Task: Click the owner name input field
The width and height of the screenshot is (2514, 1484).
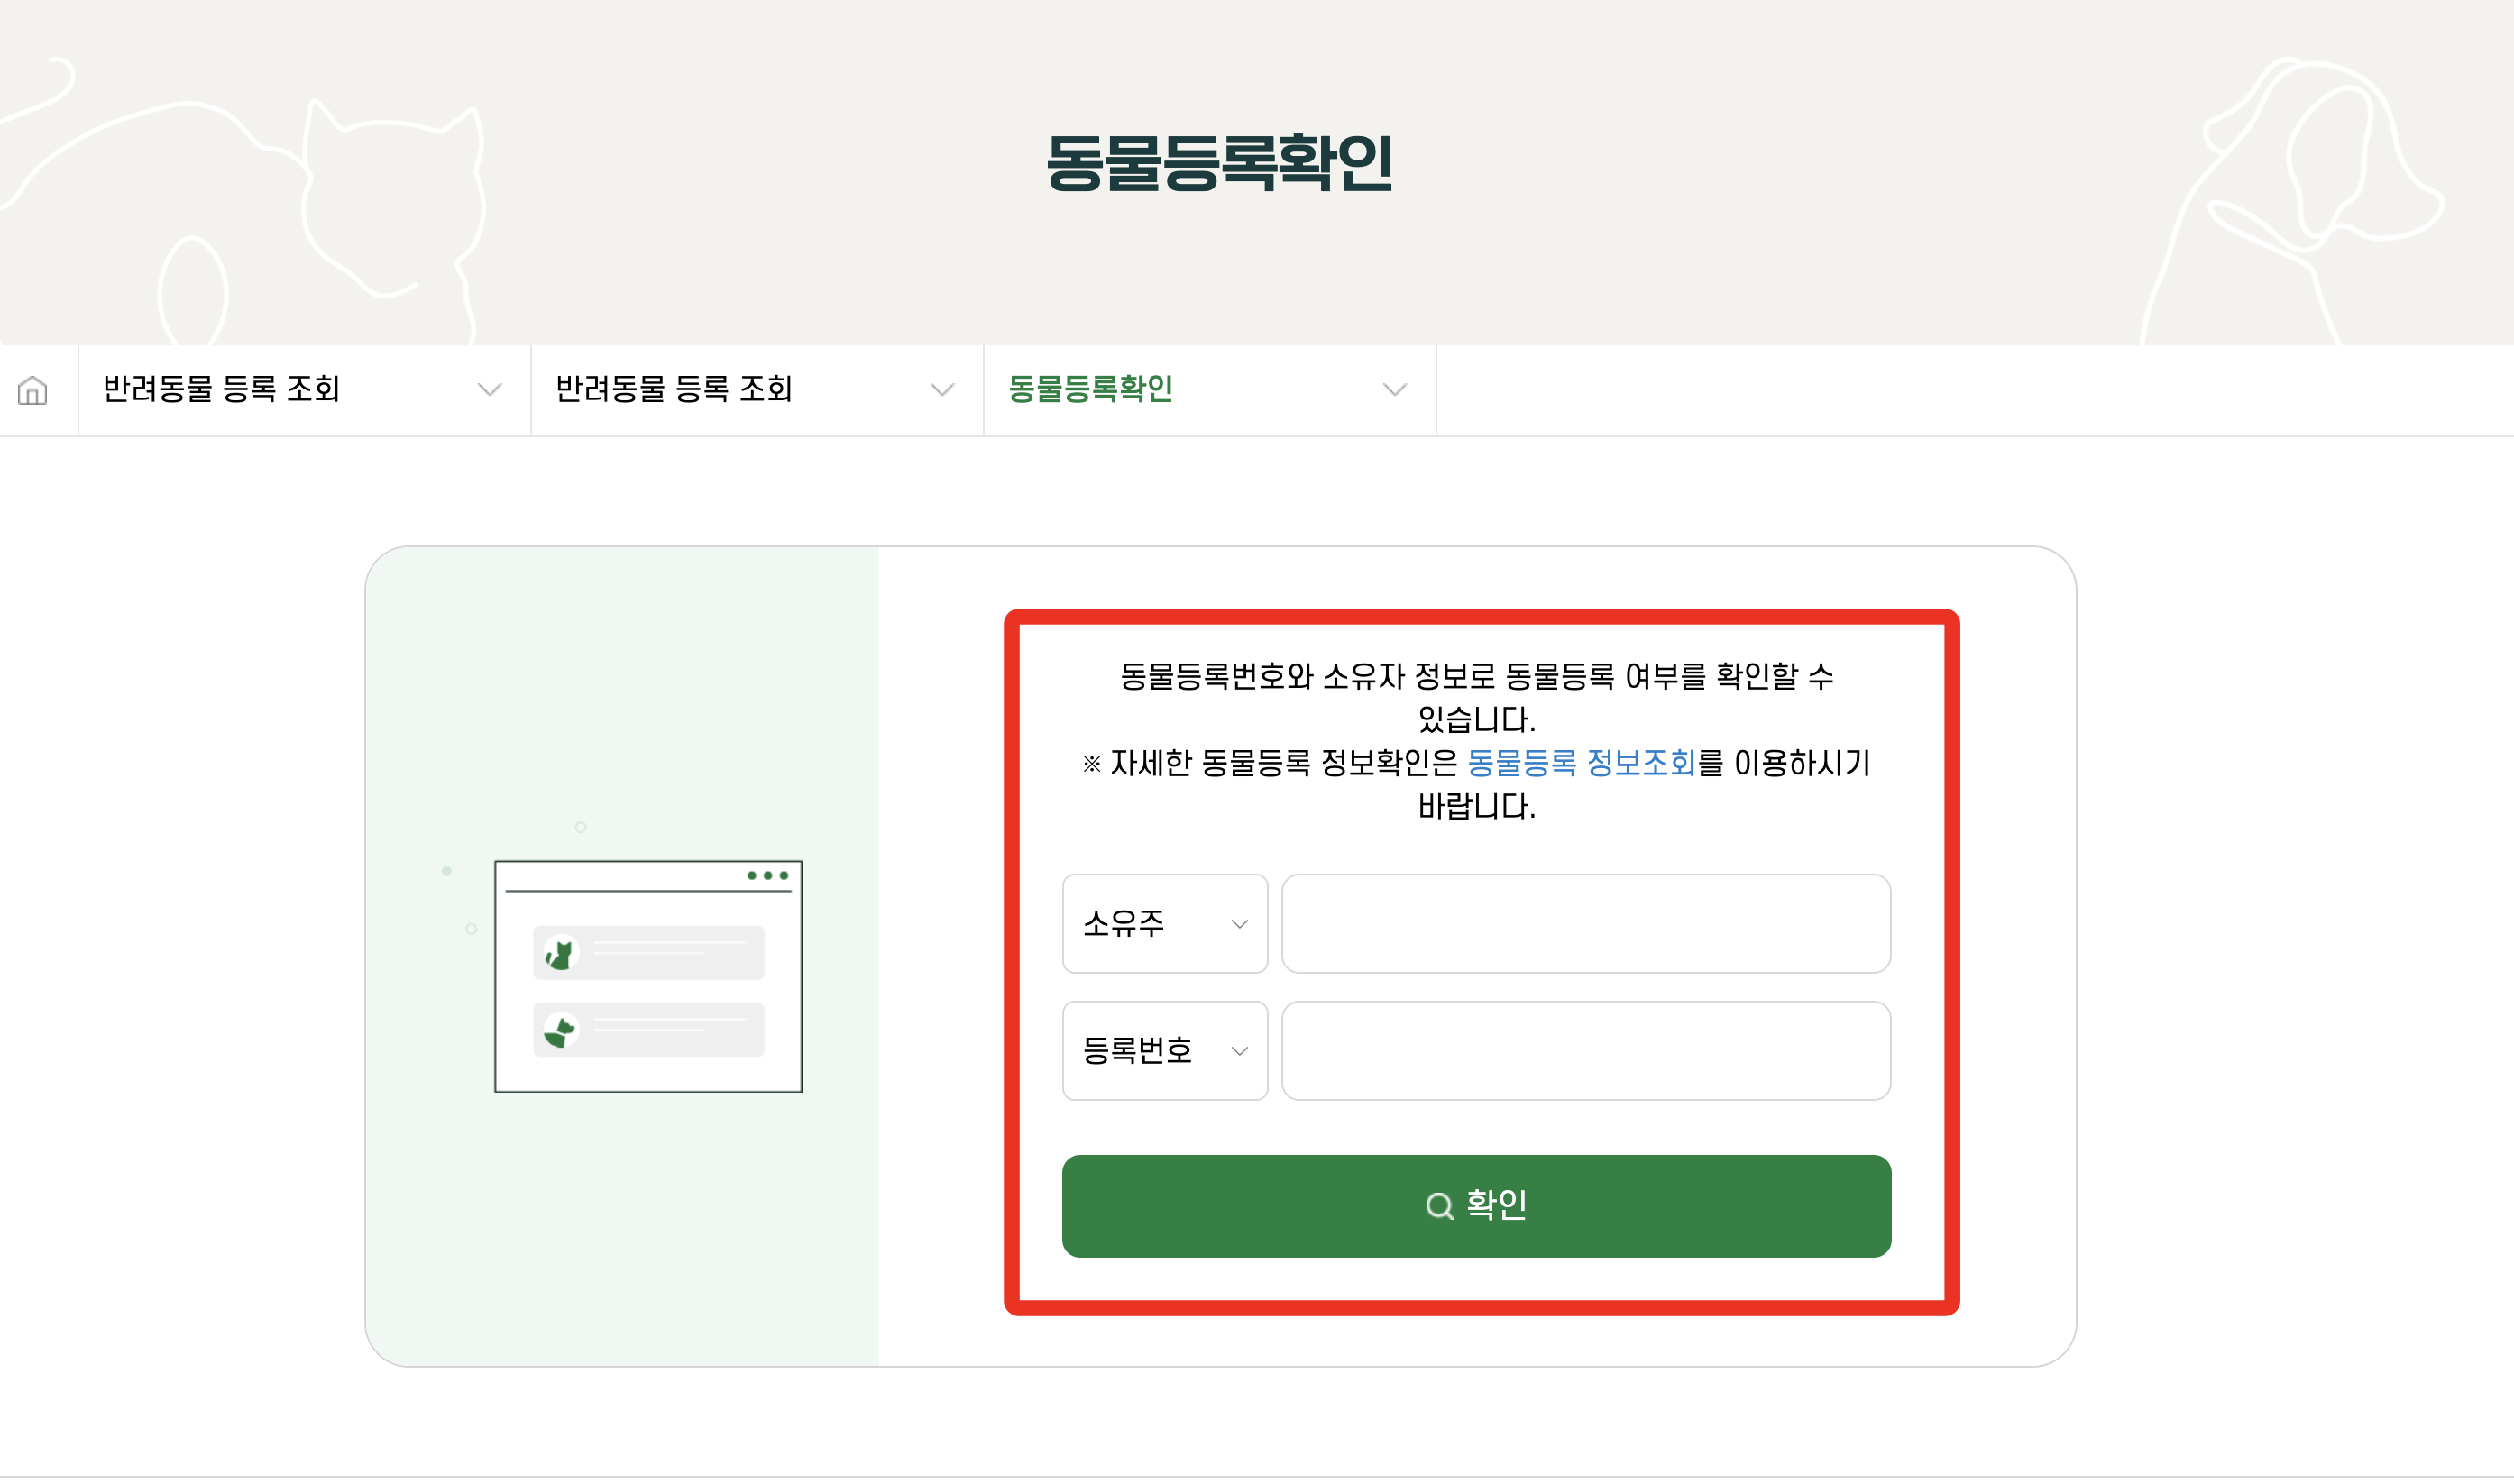Action: point(1586,923)
